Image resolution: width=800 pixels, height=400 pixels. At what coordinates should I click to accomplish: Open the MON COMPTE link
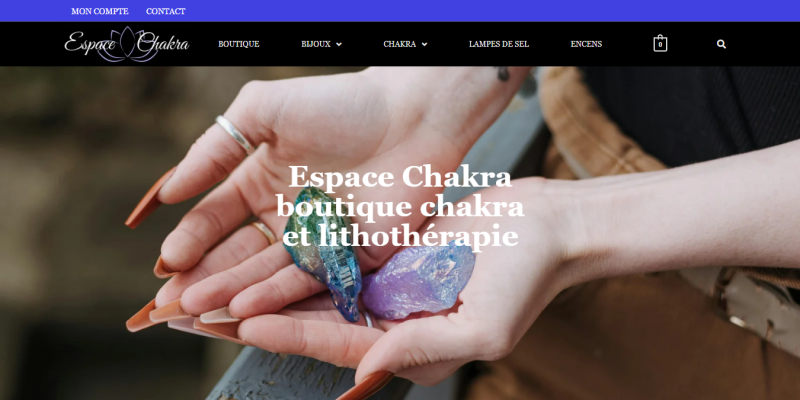tap(100, 11)
